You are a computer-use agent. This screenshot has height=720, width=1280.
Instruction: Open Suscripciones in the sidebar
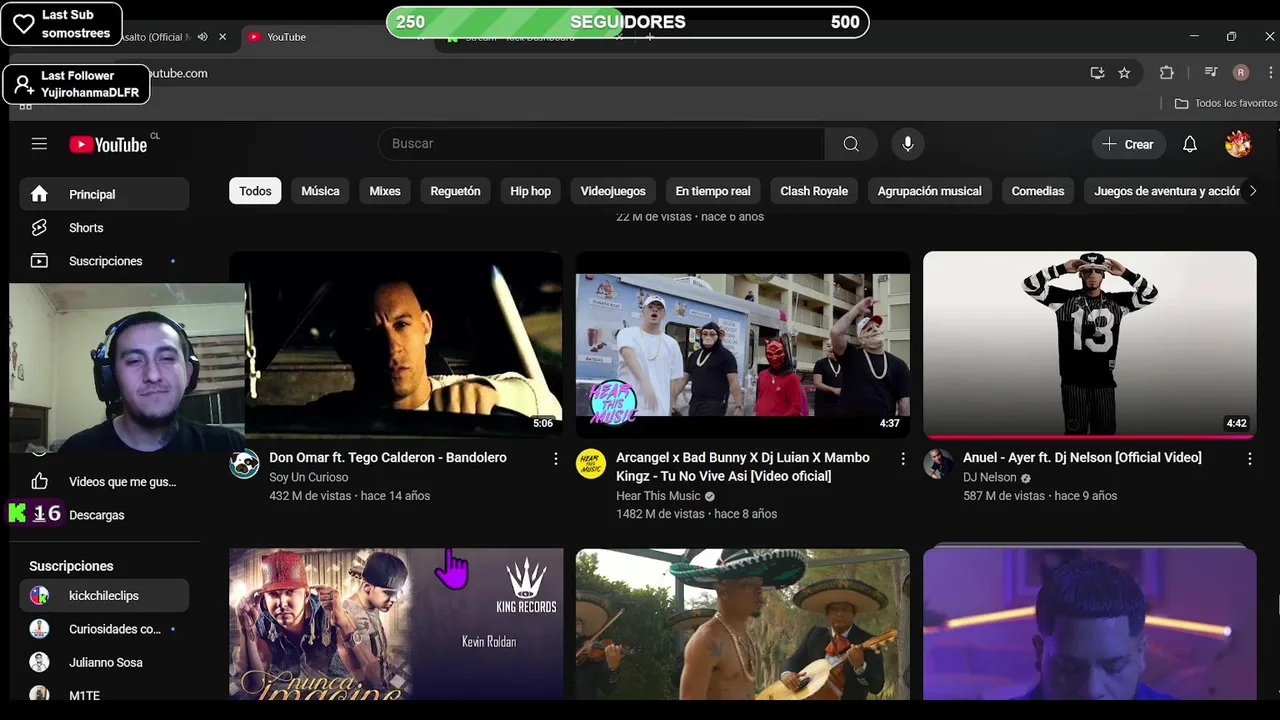[x=104, y=261]
